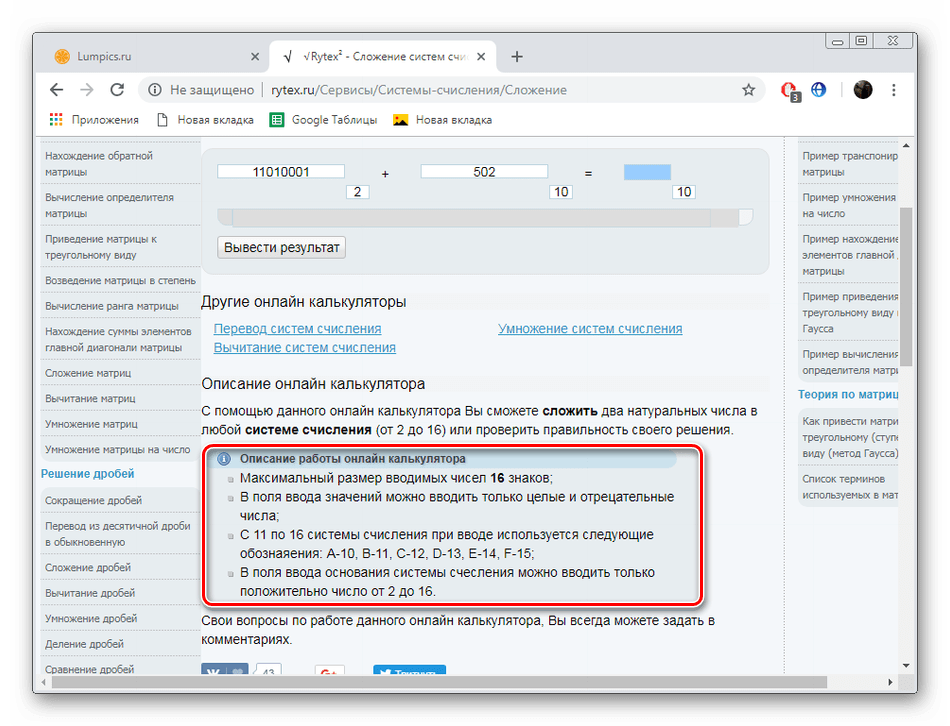The width and height of the screenshot is (950, 726).
Task: Open the Chrome three-dot menu
Action: tap(894, 90)
